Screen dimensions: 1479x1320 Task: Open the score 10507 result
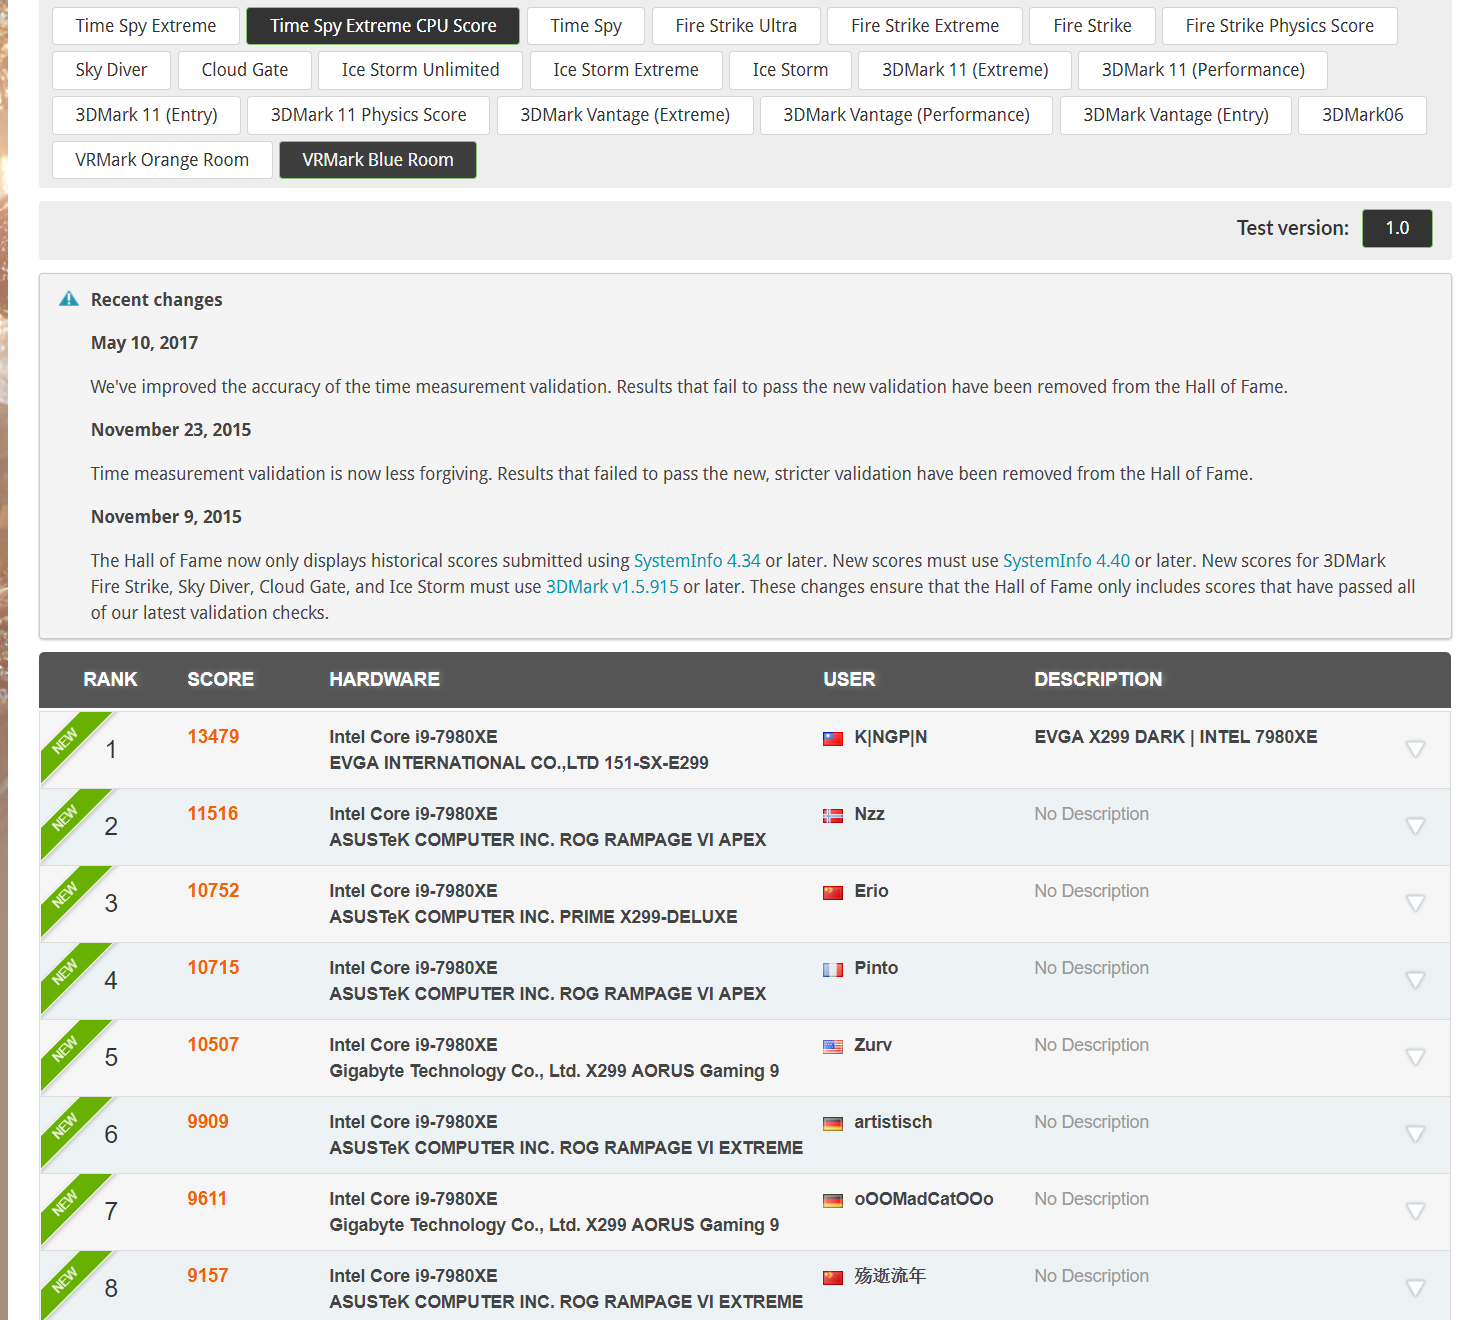(213, 1045)
